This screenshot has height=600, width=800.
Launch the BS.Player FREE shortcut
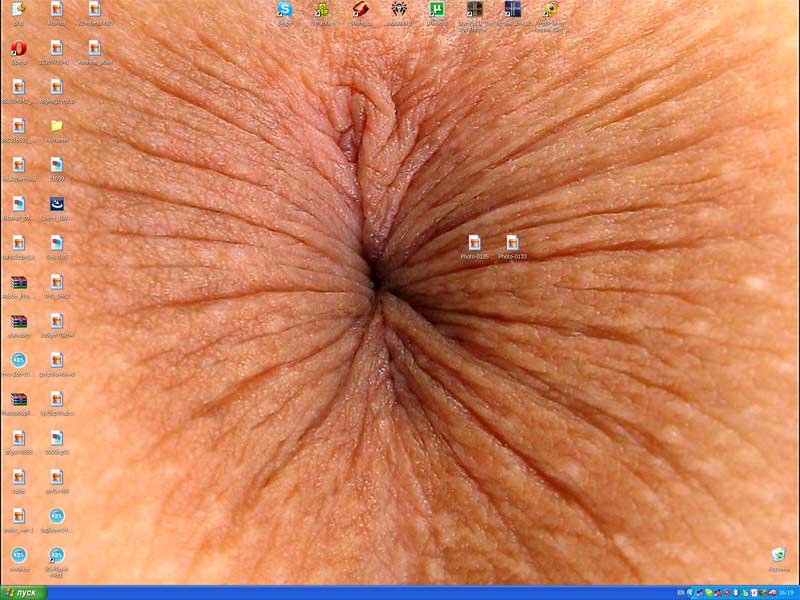coord(56,555)
